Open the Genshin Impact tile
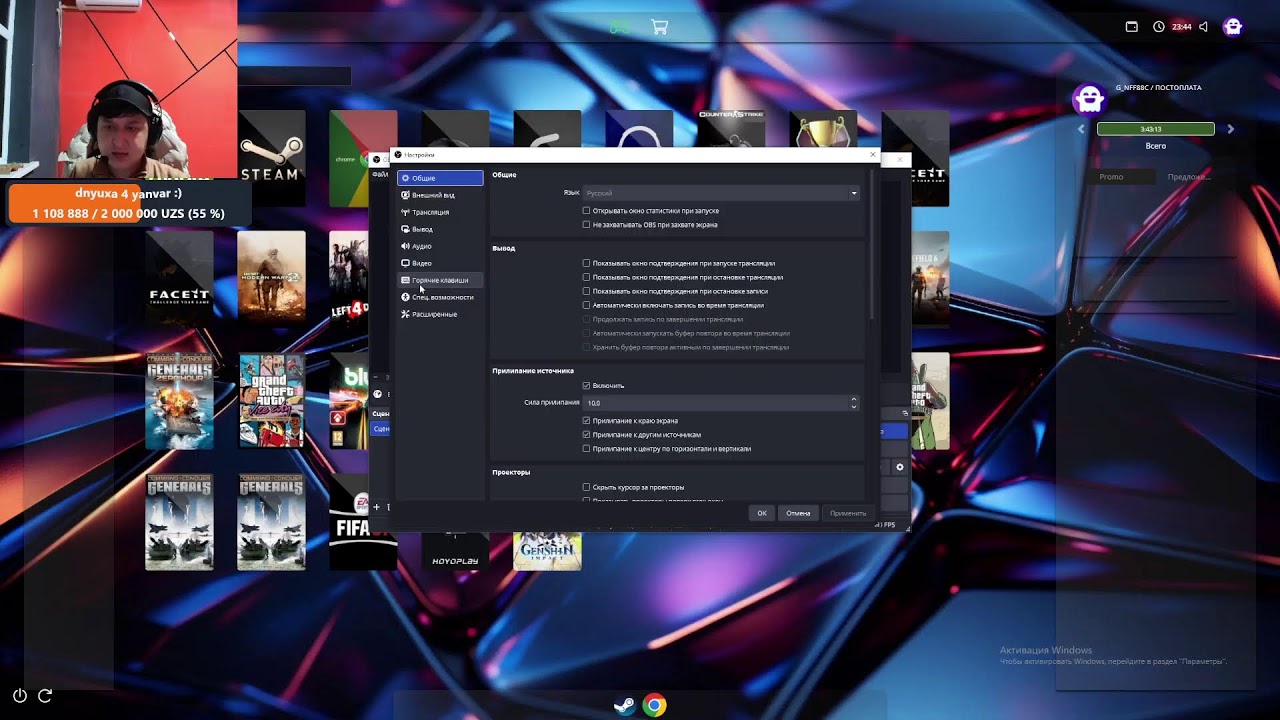This screenshot has width=1280, height=720. (x=547, y=551)
